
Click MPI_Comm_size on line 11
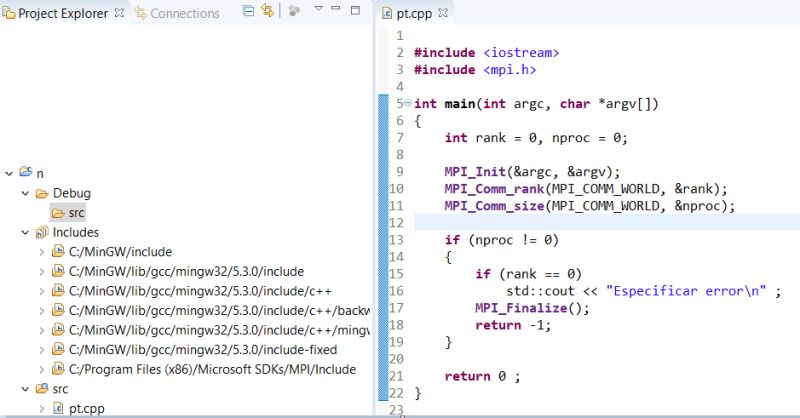coord(494,206)
